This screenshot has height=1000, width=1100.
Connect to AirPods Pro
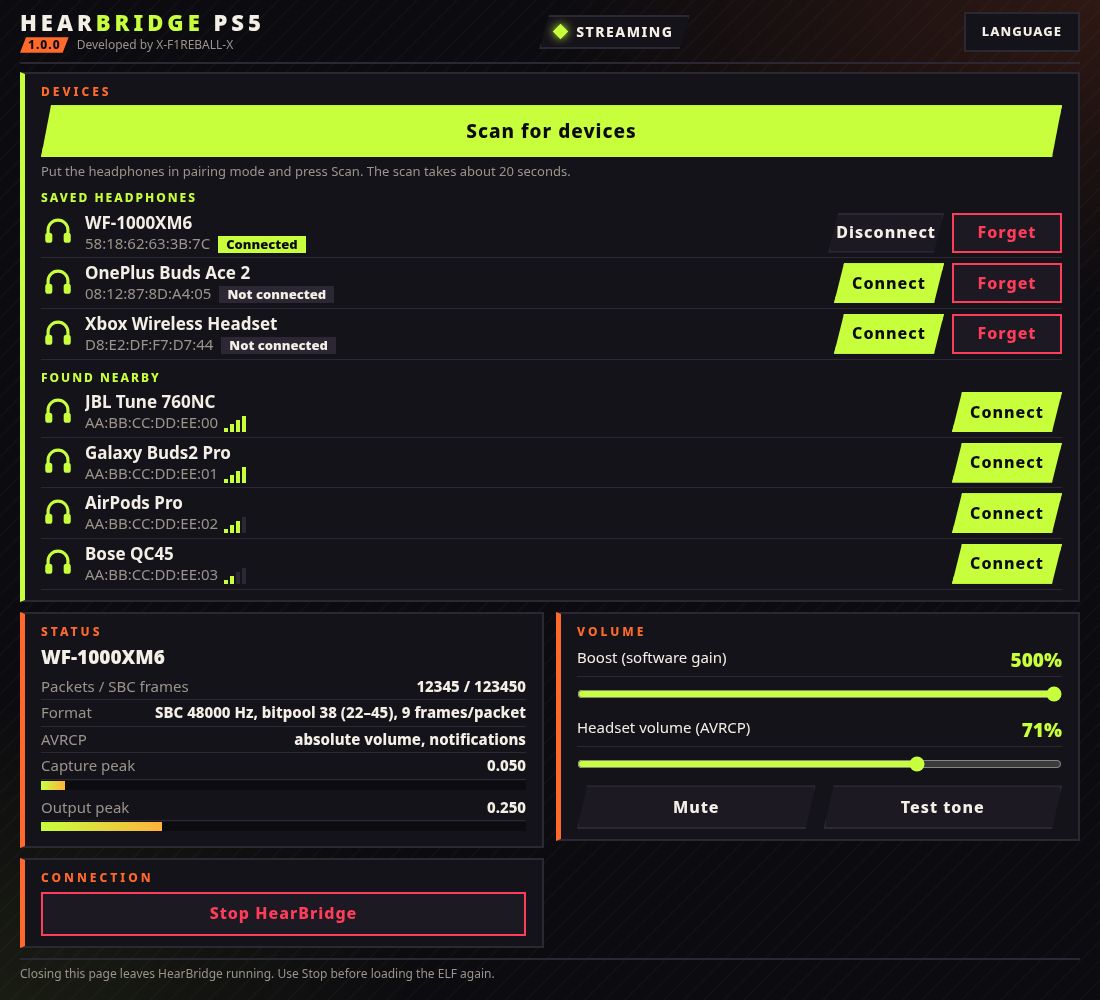coord(1007,513)
